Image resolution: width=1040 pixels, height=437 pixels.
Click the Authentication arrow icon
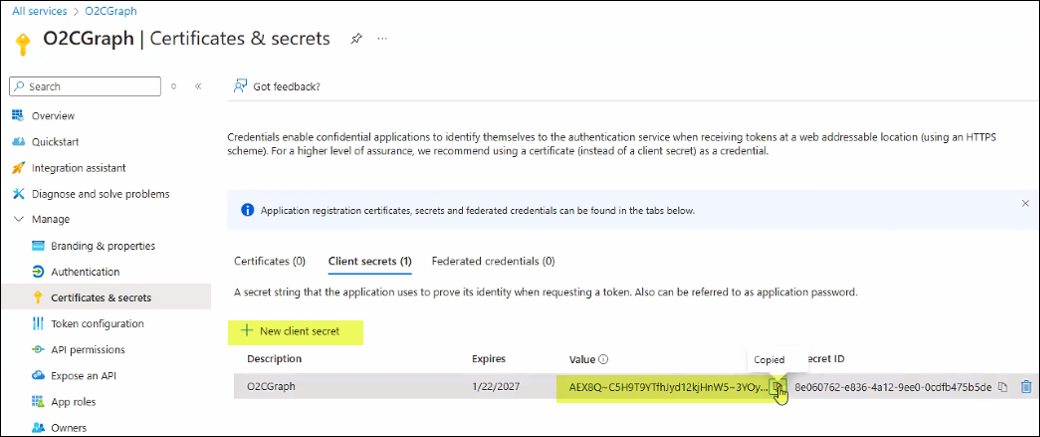[x=38, y=272]
